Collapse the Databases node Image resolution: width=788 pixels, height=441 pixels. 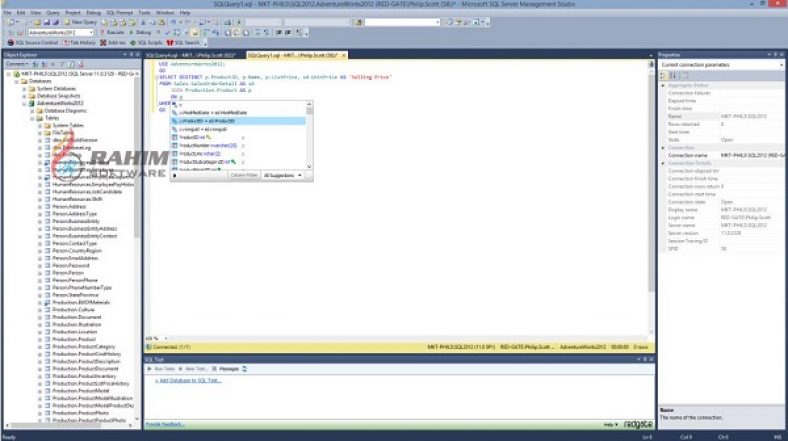coord(17,81)
